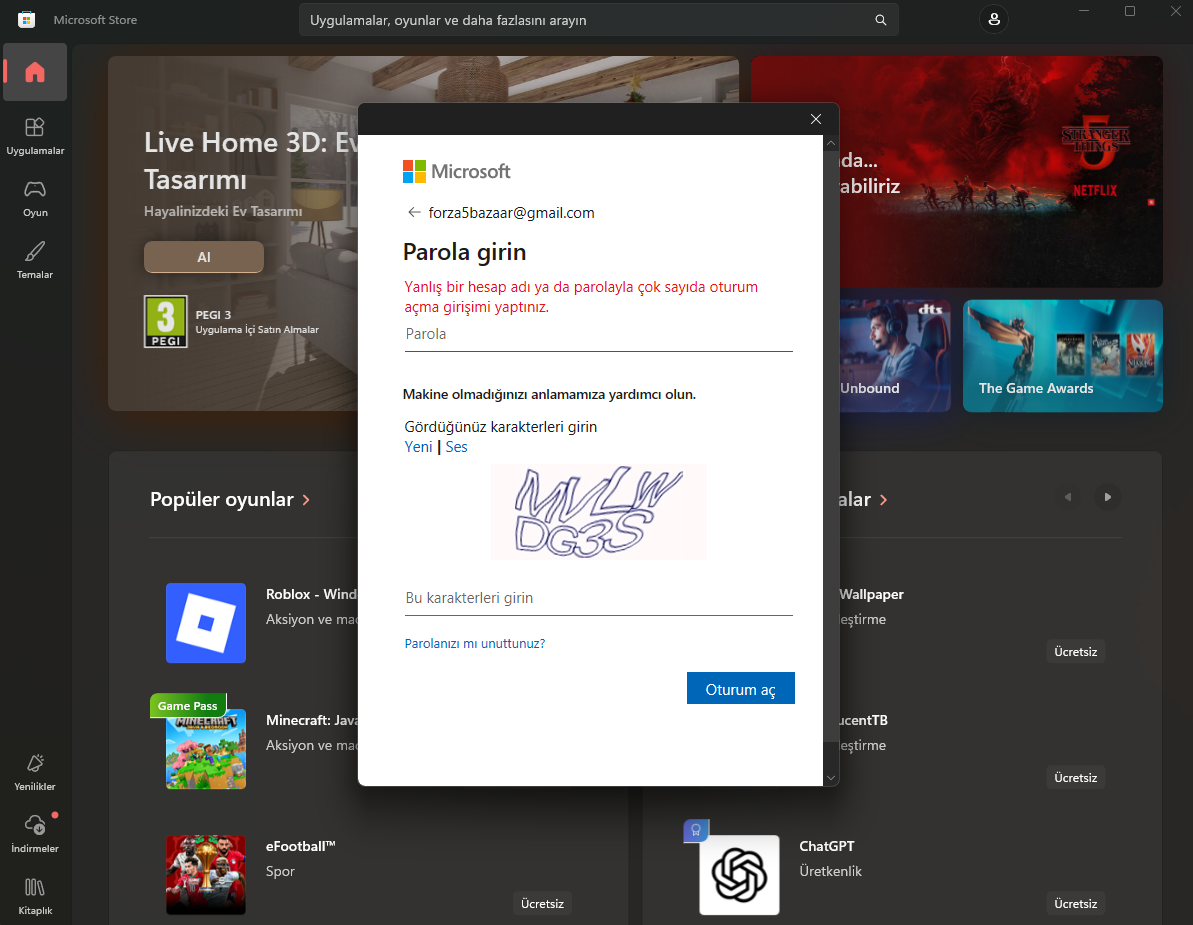Image resolution: width=1193 pixels, height=925 pixels.
Task: Click the captcha image
Action: [x=599, y=512]
